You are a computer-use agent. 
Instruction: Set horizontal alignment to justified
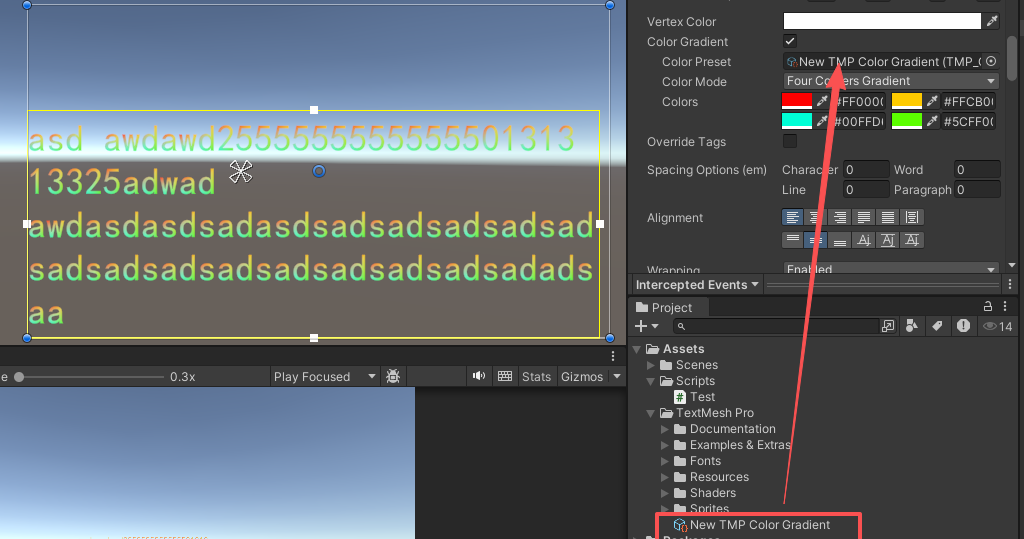pos(863,217)
